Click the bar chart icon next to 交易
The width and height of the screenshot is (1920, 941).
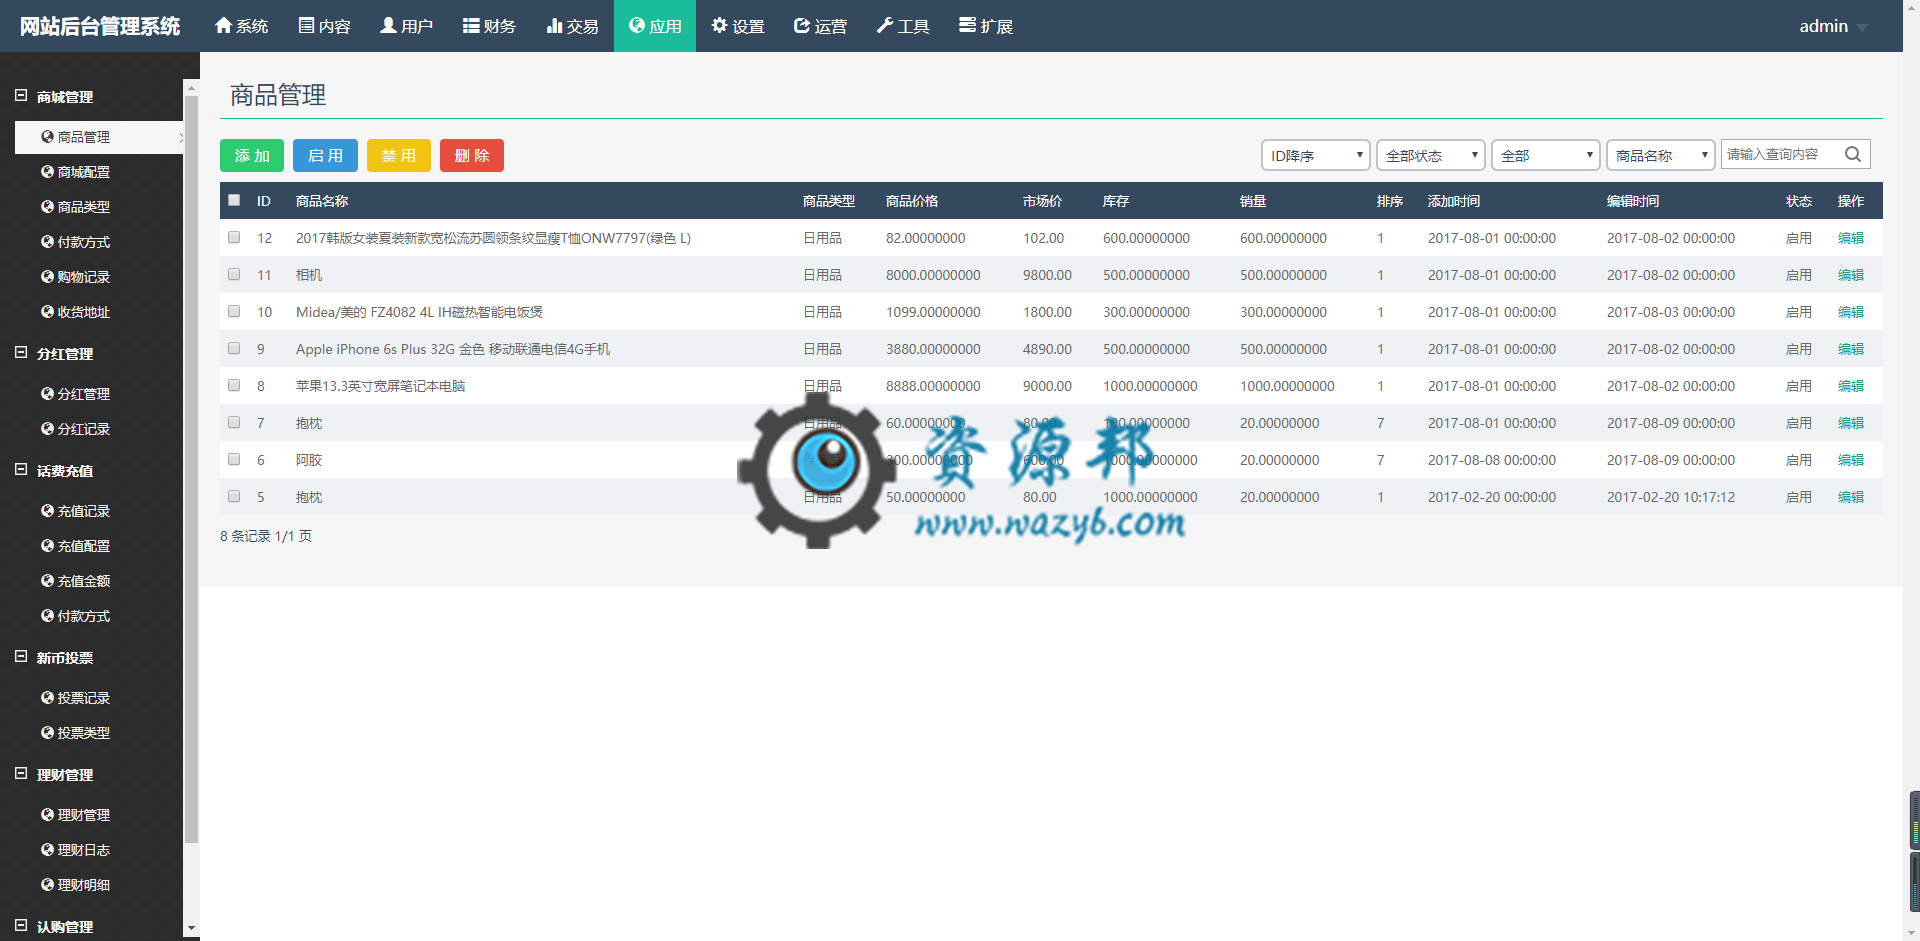pos(554,25)
